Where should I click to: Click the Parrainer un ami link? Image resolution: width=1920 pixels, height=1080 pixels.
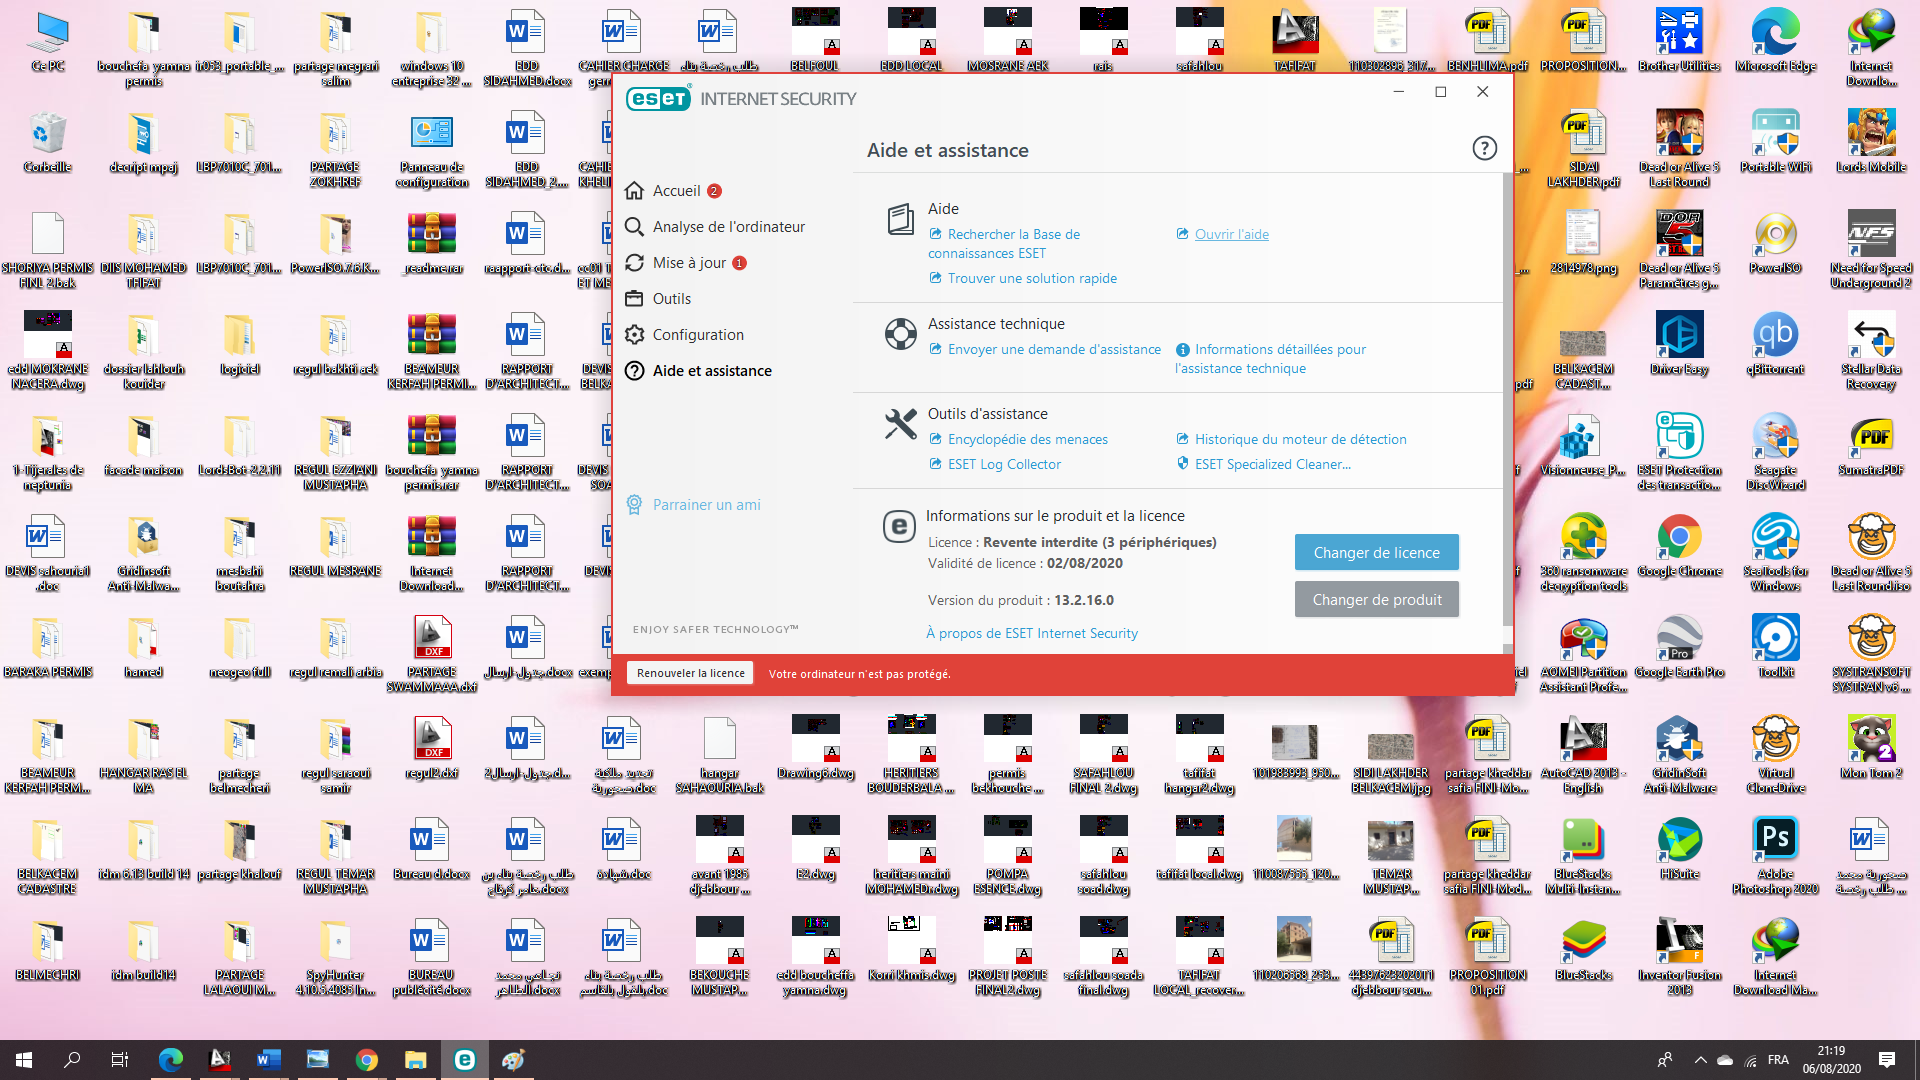(693, 505)
